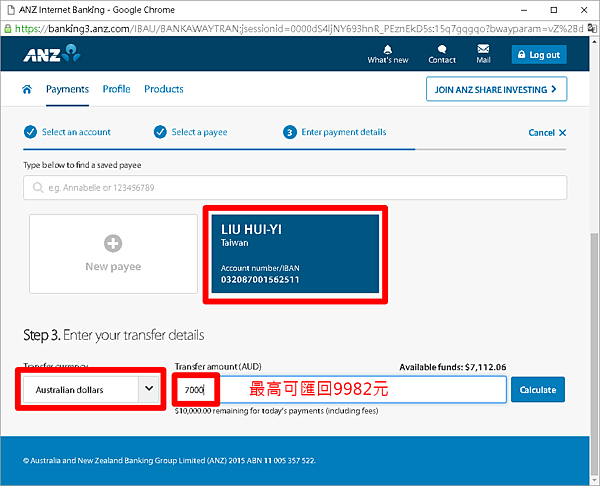Maximize the Chrome window

tap(554, 10)
